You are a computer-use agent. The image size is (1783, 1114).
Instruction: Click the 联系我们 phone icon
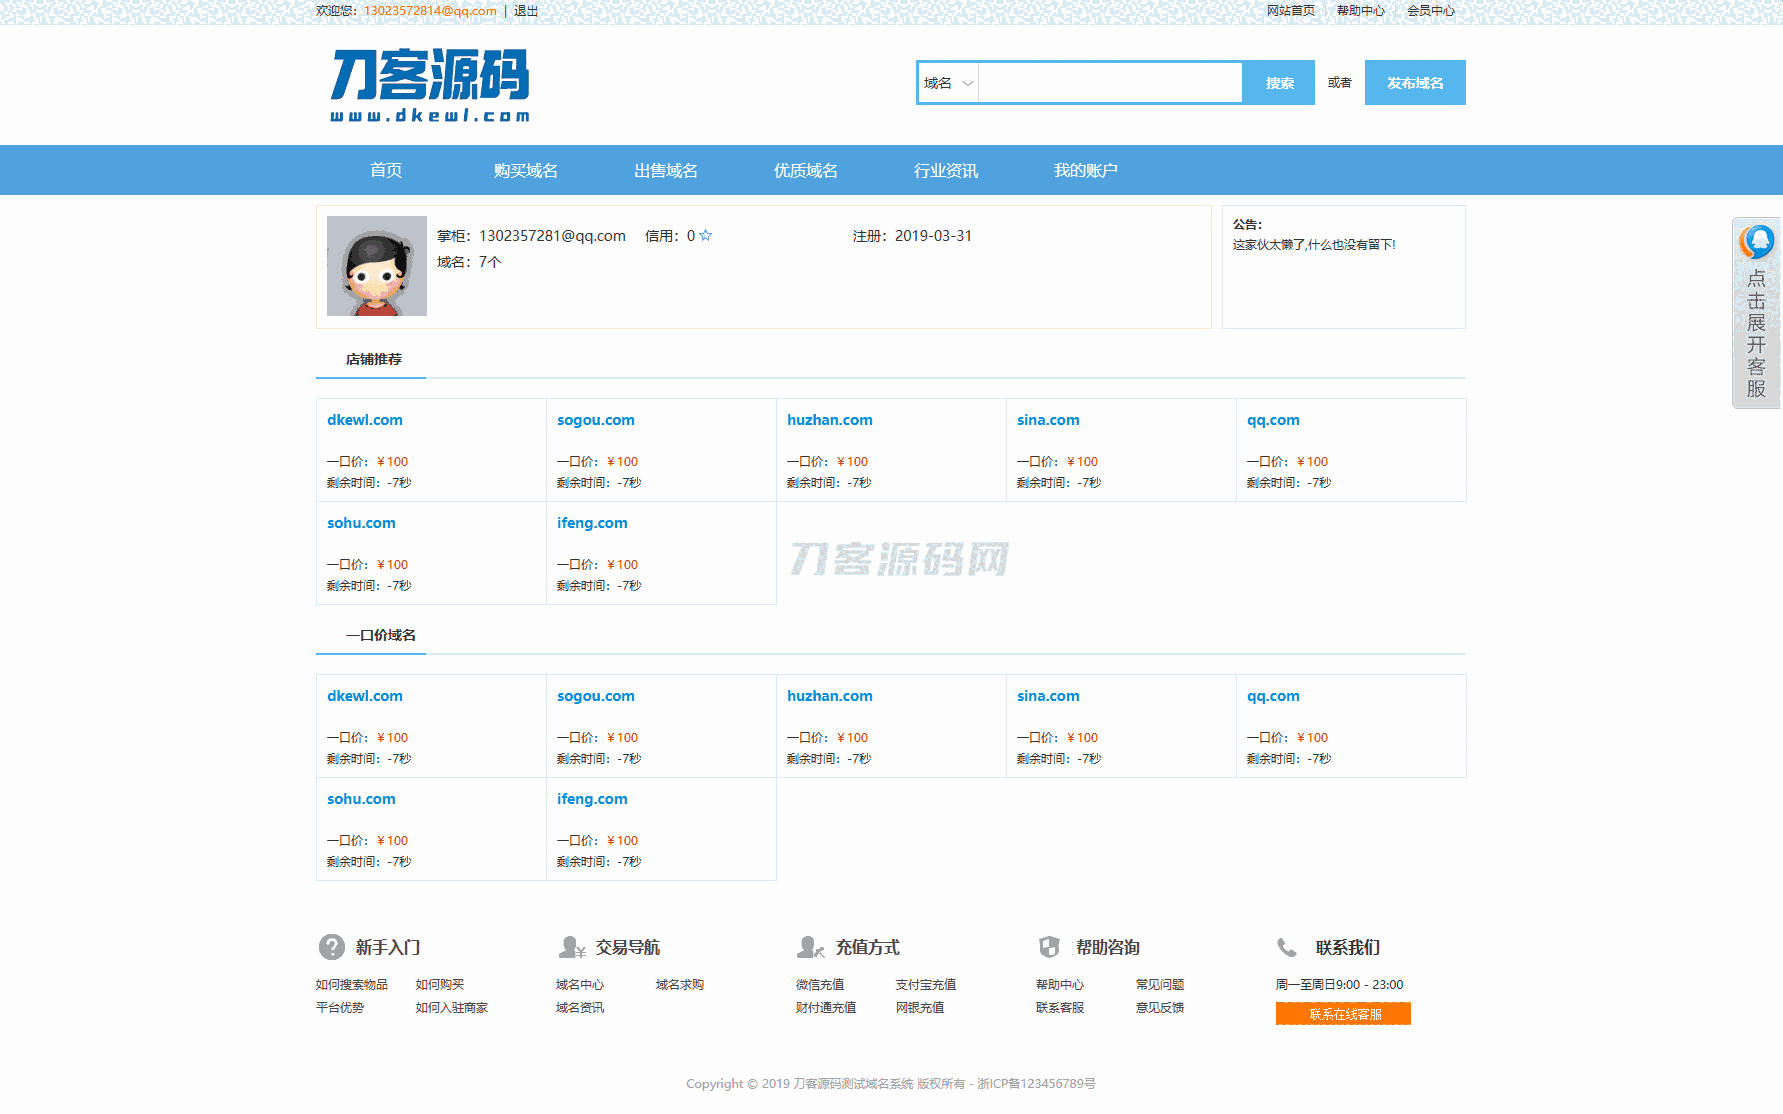[1287, 947]
